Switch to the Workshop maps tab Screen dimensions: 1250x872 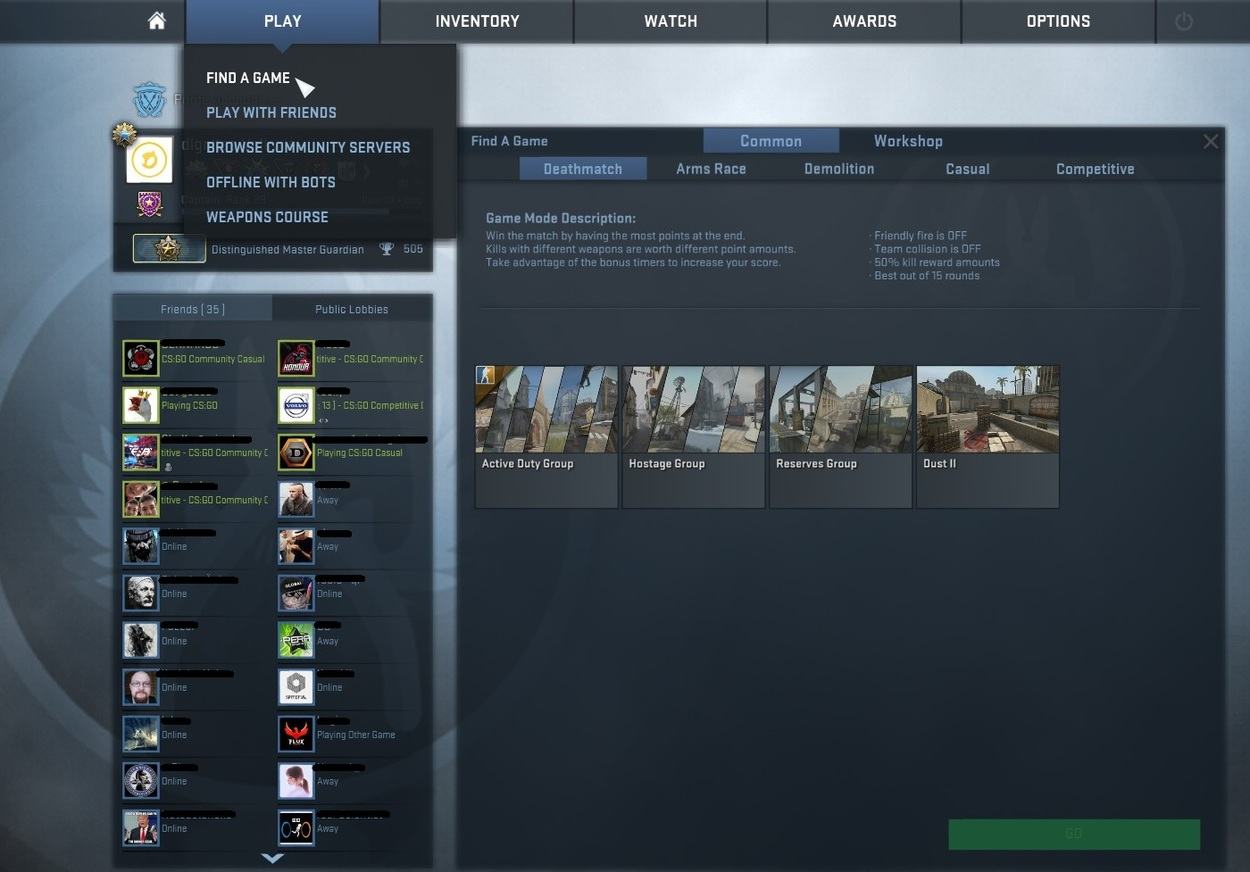pos(908,141)
